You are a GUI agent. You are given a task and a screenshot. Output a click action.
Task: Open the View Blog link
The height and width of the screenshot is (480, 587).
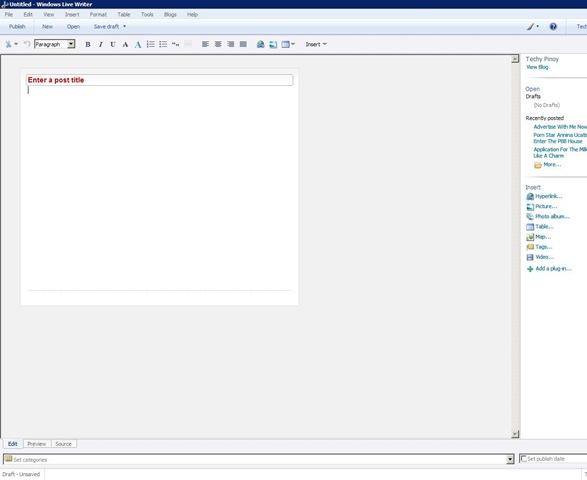tap(537, 67)
